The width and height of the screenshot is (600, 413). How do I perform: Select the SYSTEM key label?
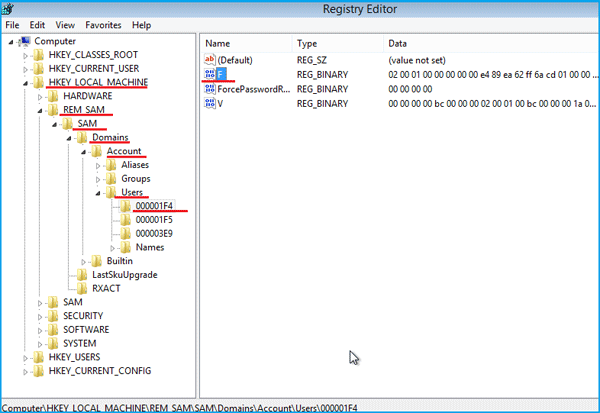80,343
